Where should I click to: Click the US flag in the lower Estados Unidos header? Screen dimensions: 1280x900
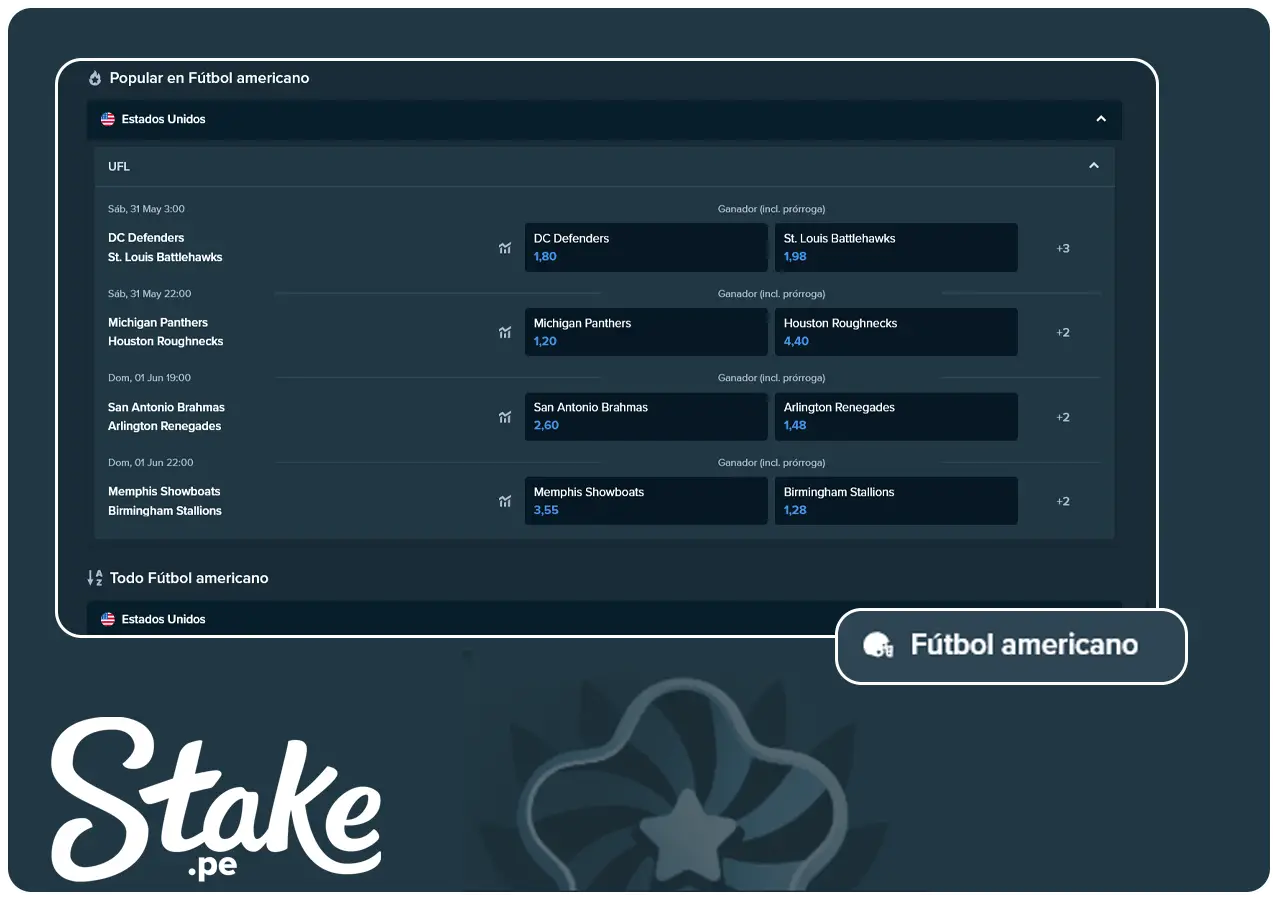click(108, 619)
